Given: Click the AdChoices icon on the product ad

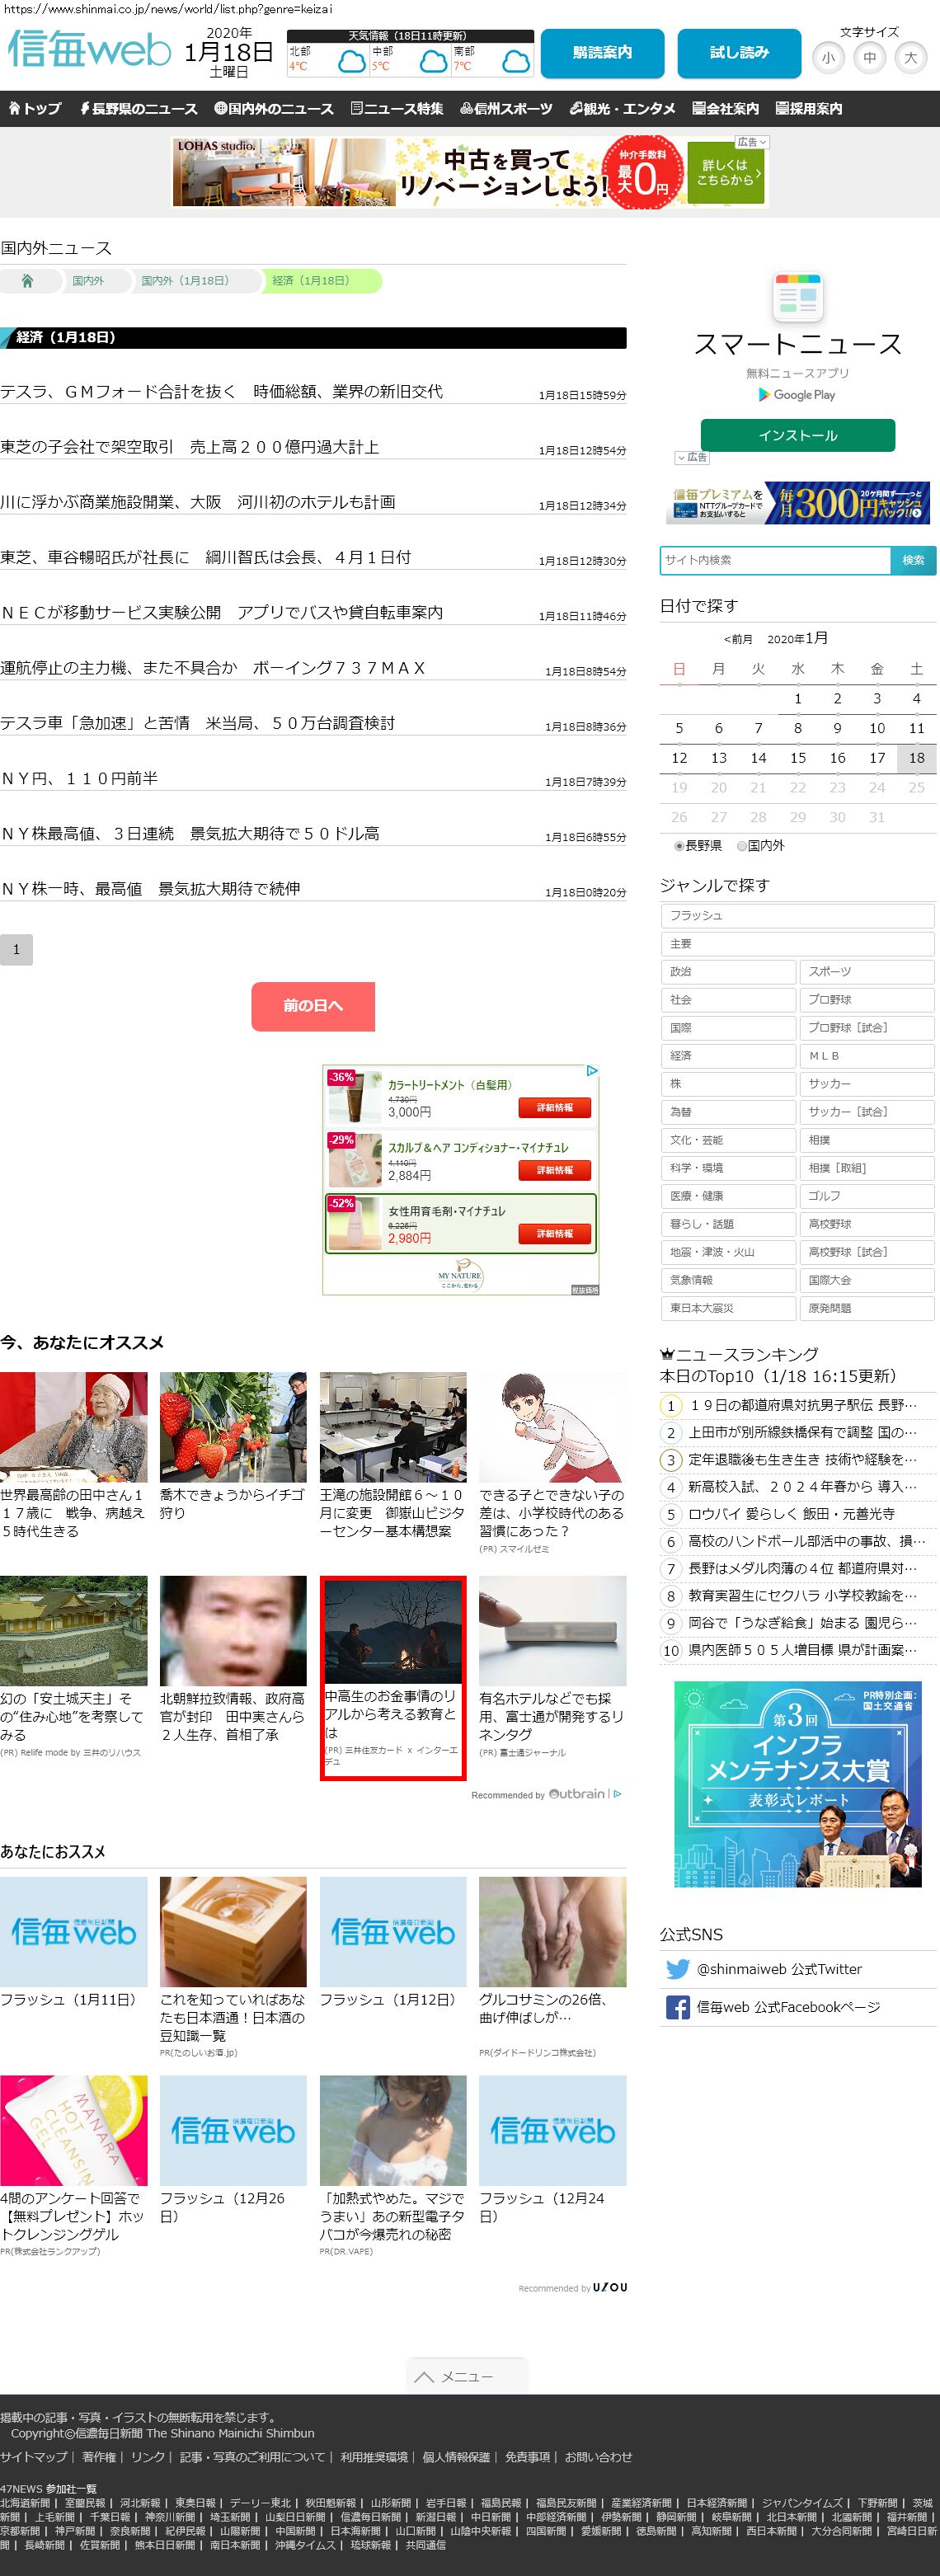Looking at the screenshot, I should coord(591,1071).
